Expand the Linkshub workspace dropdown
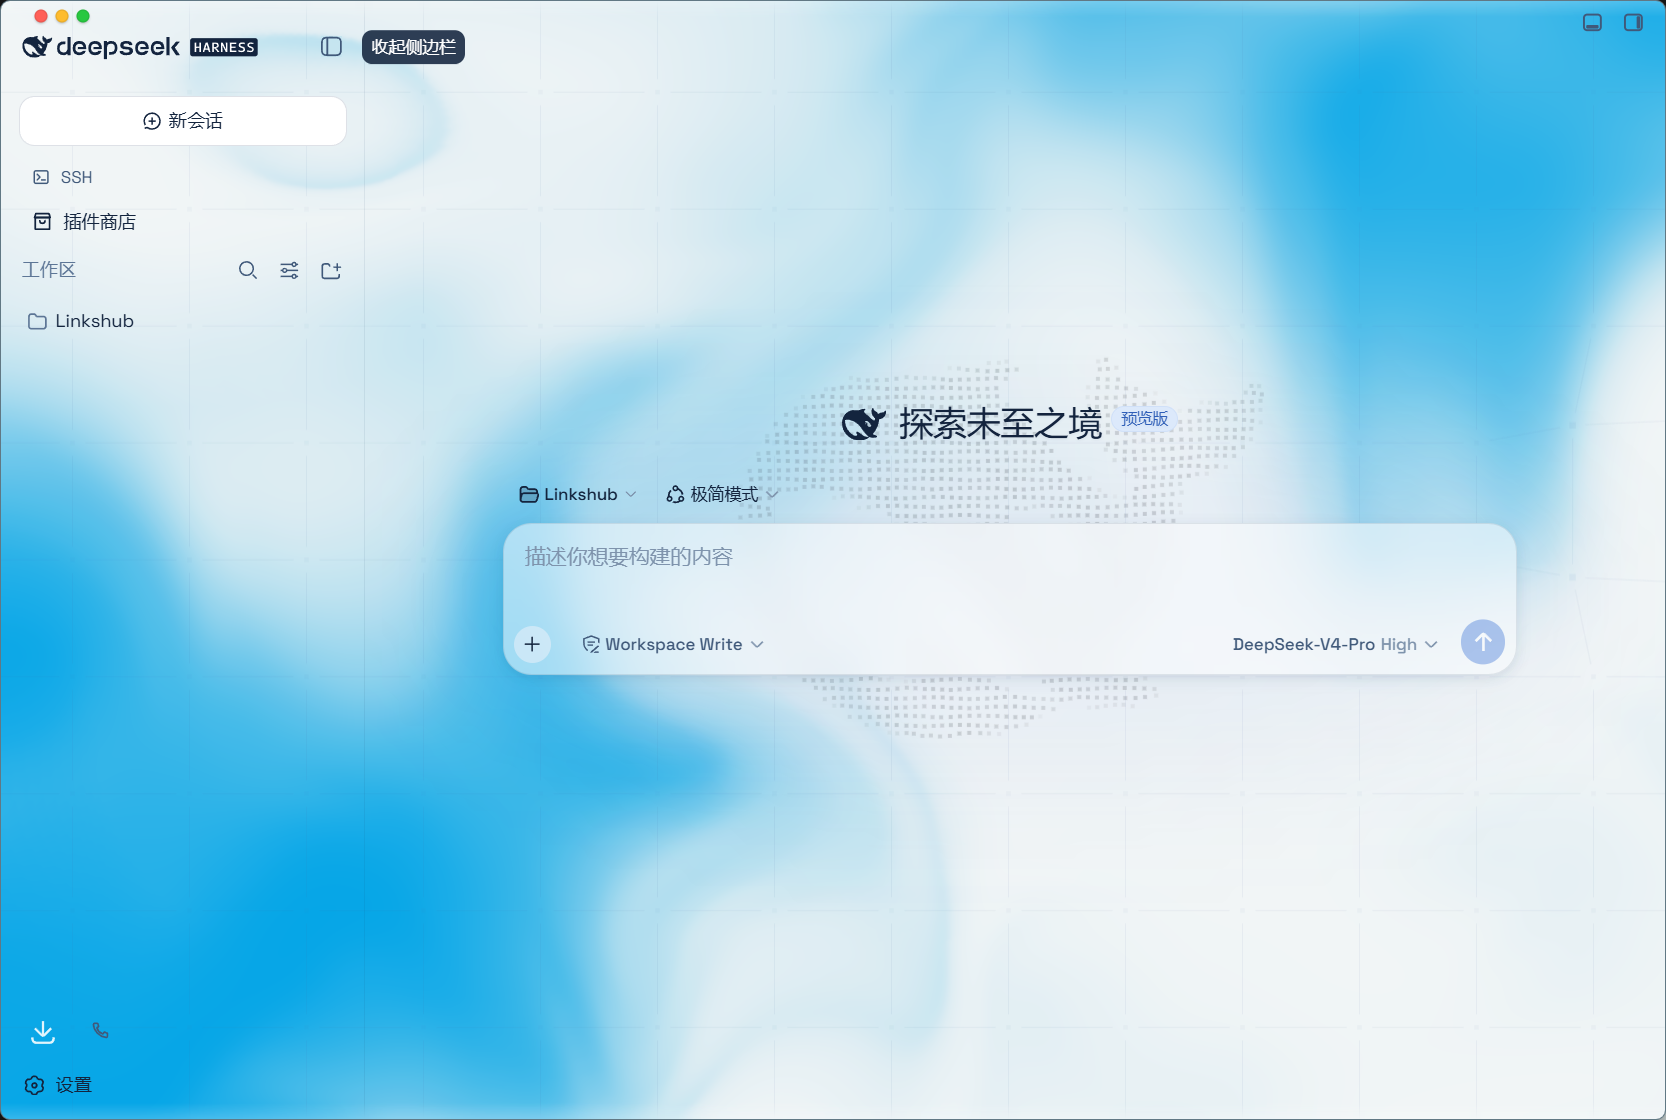This screenshot has width=1666, height=1120. (578, 494)
